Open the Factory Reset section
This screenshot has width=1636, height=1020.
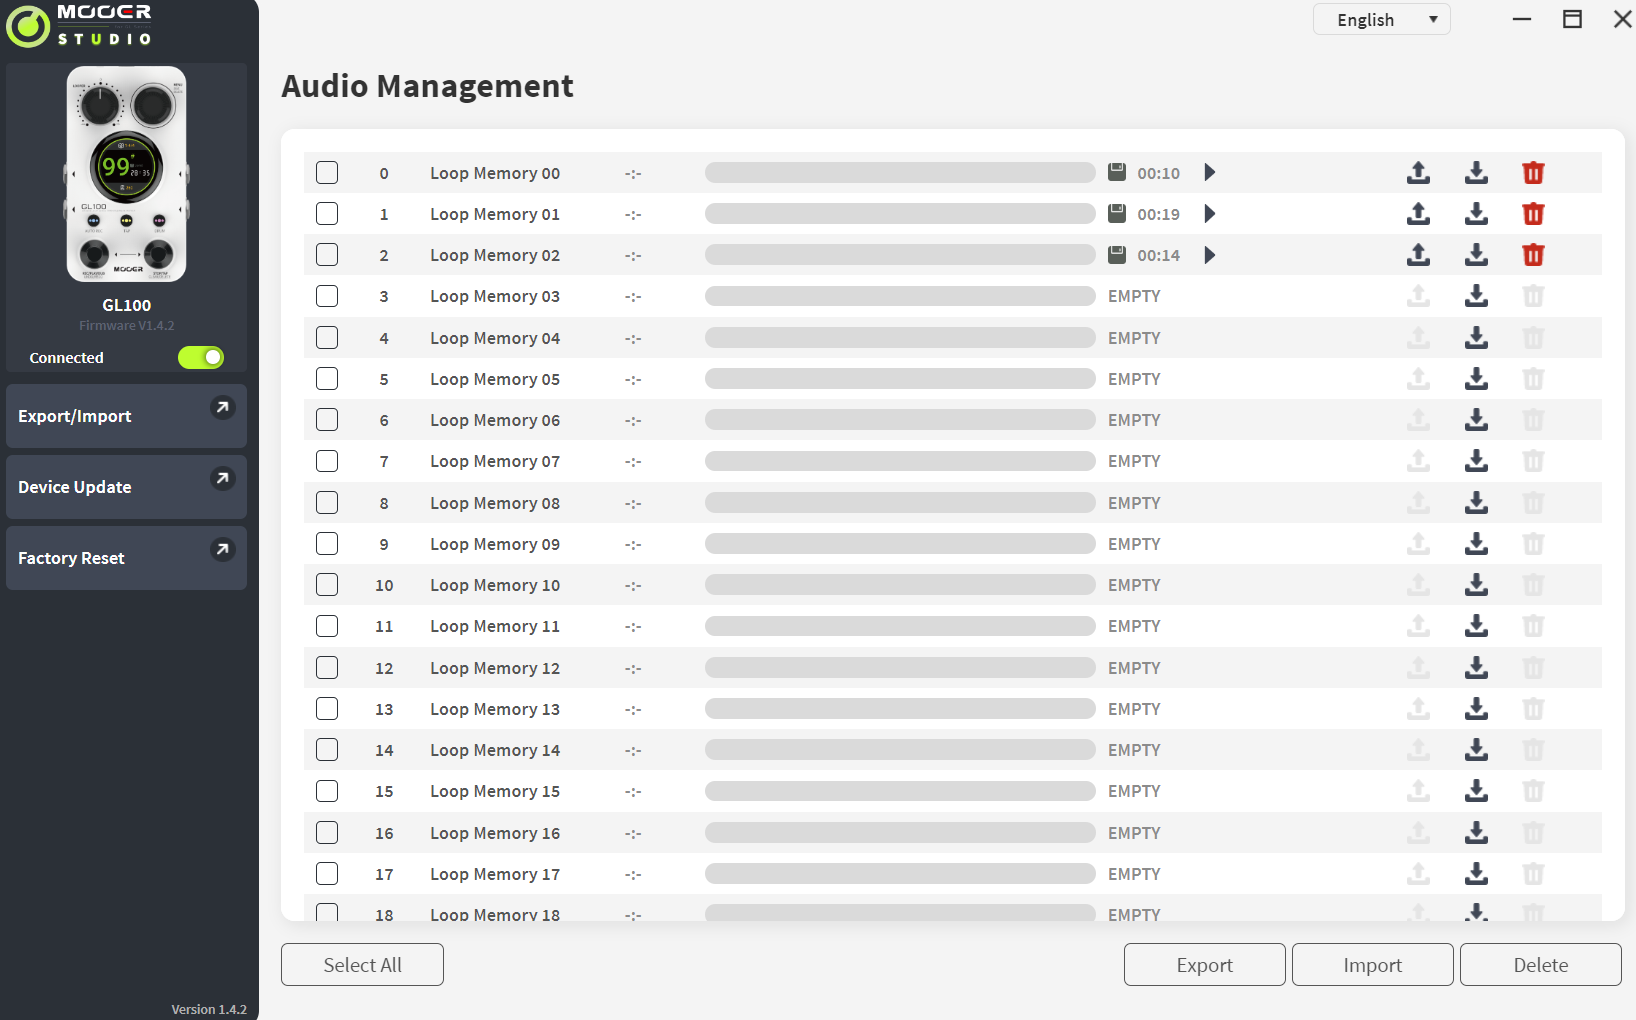pyautogui.click(x=126, y=558)
